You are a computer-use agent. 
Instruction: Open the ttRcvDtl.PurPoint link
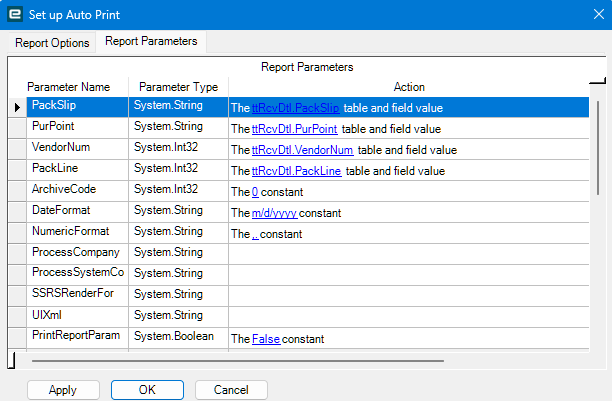click(295, 129)
